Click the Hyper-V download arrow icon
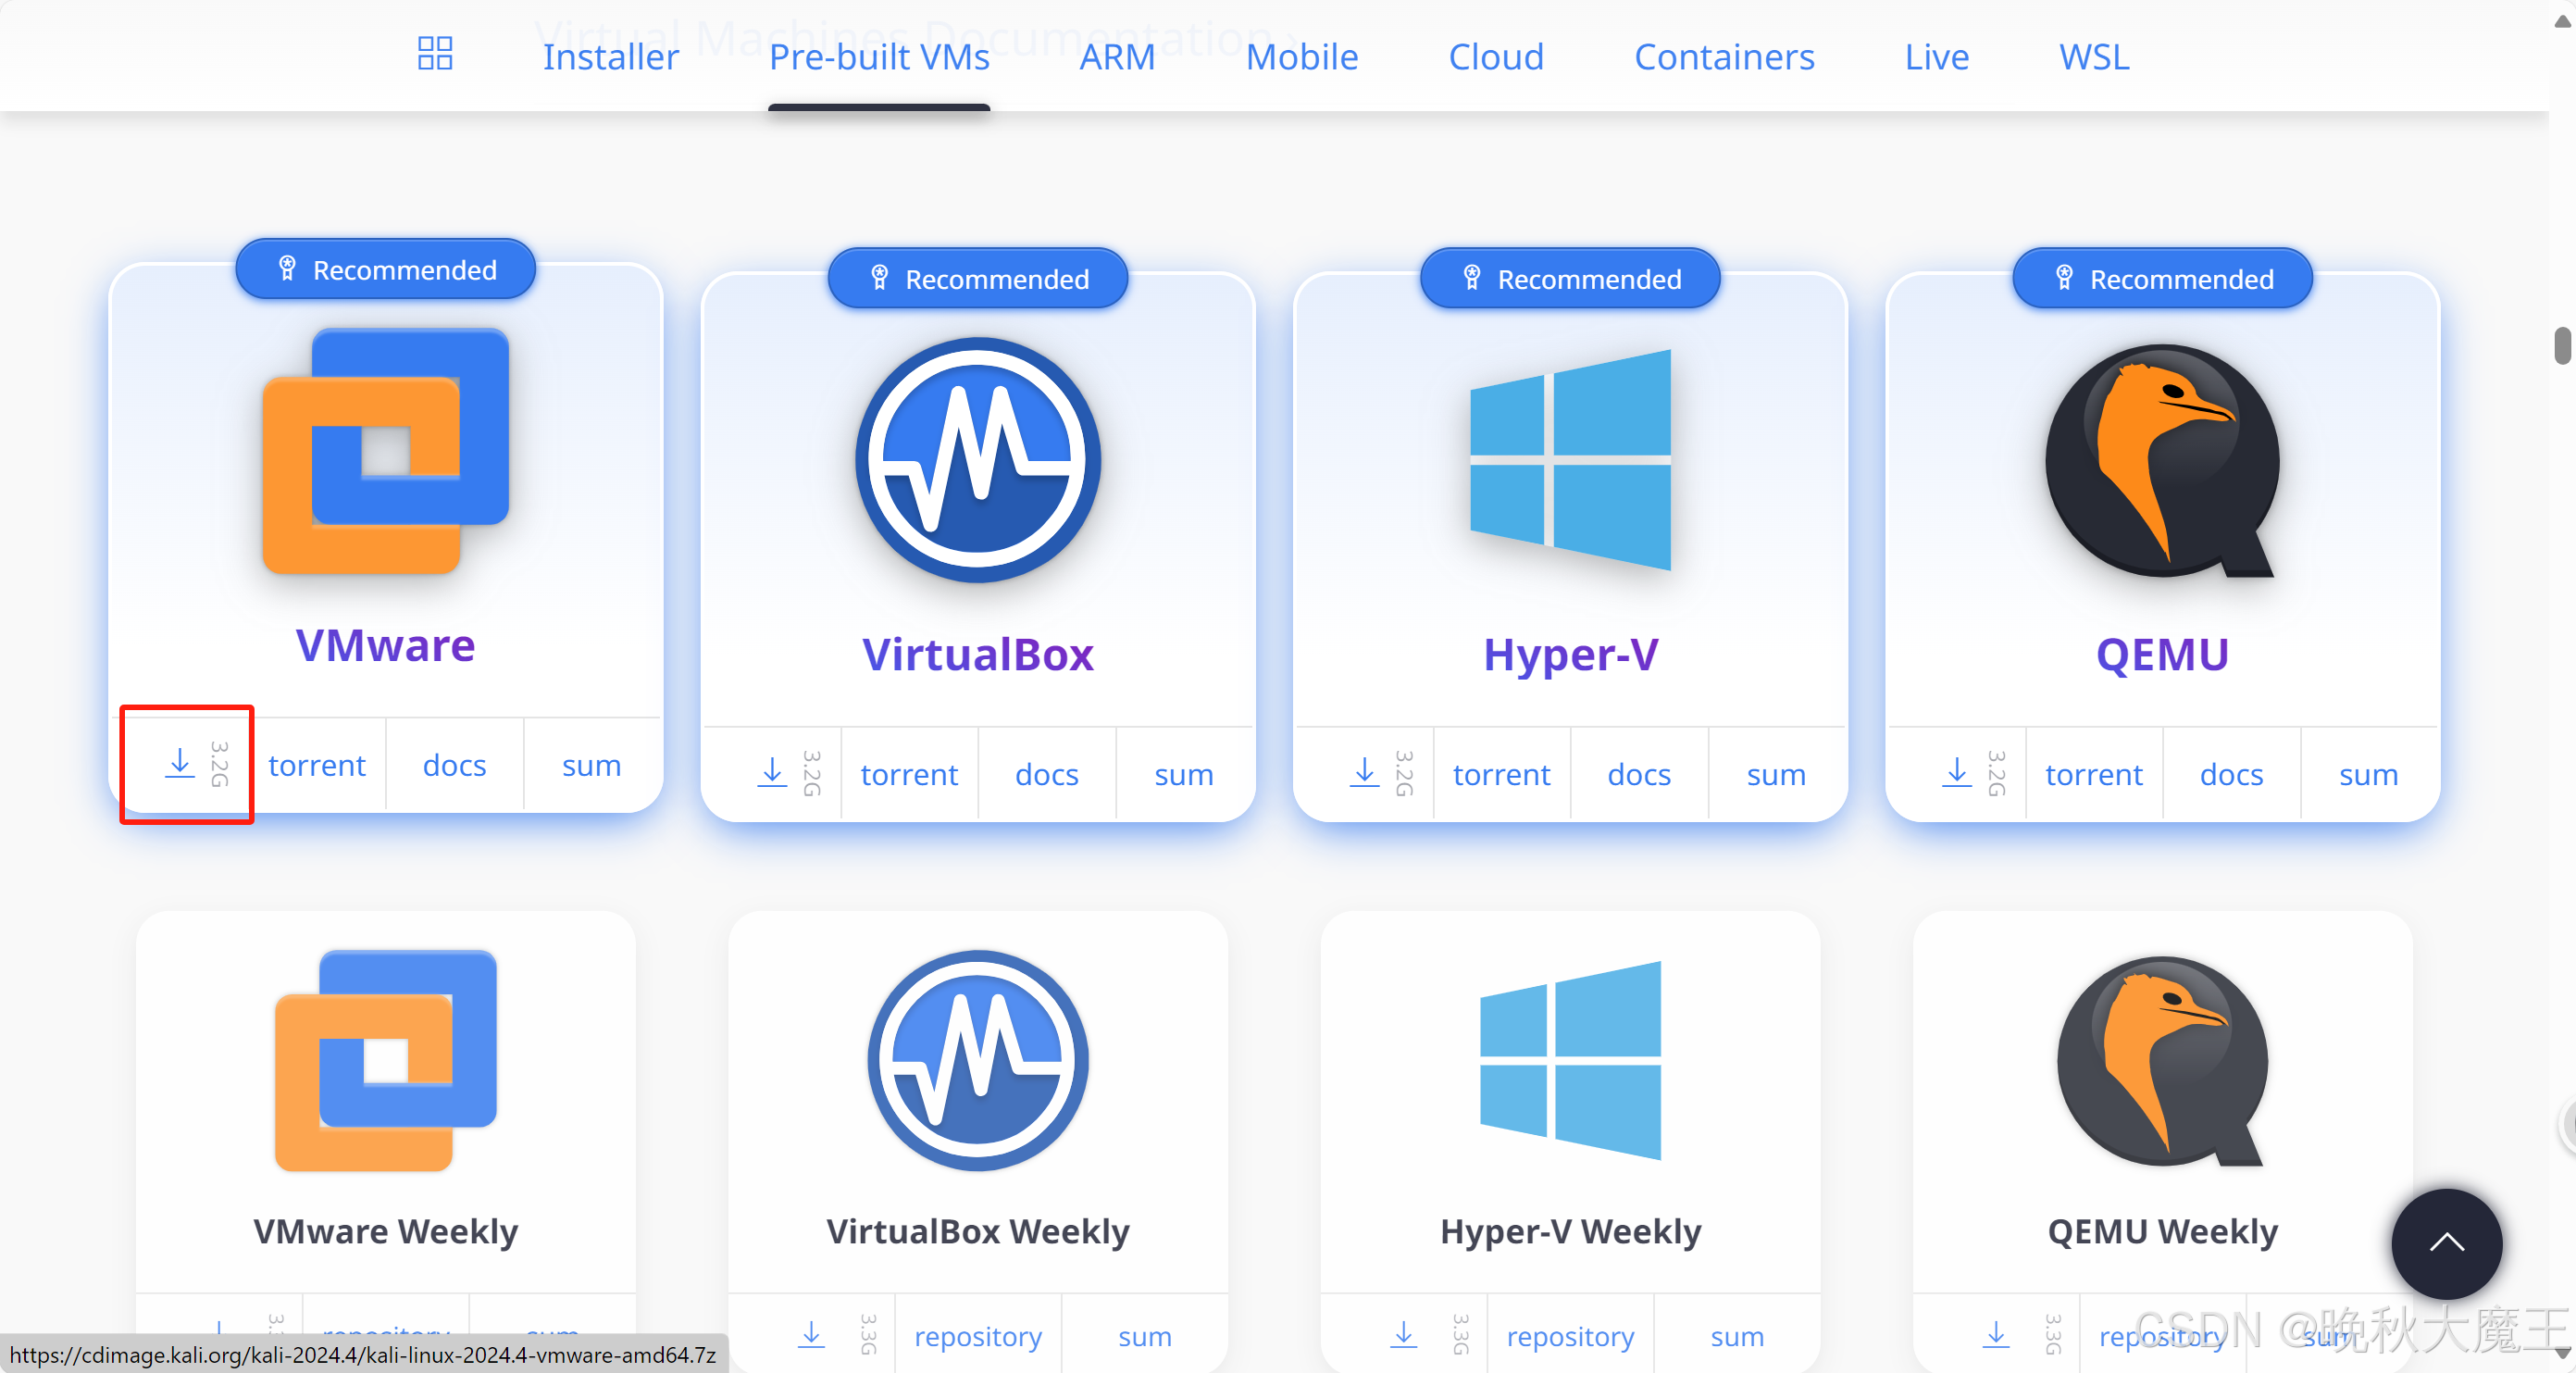 [1364, 773]
